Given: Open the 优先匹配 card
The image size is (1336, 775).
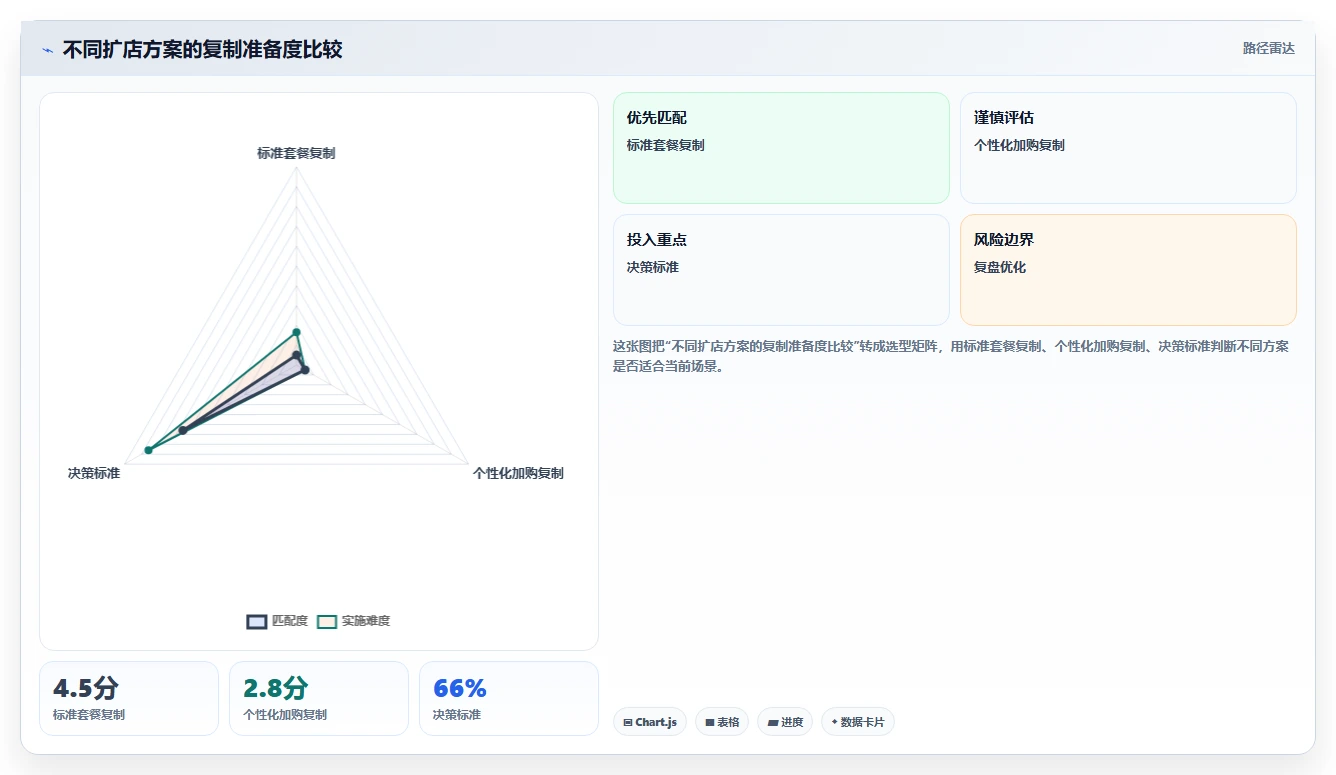Looking at the screenshot, I should (x=781, y=148).
